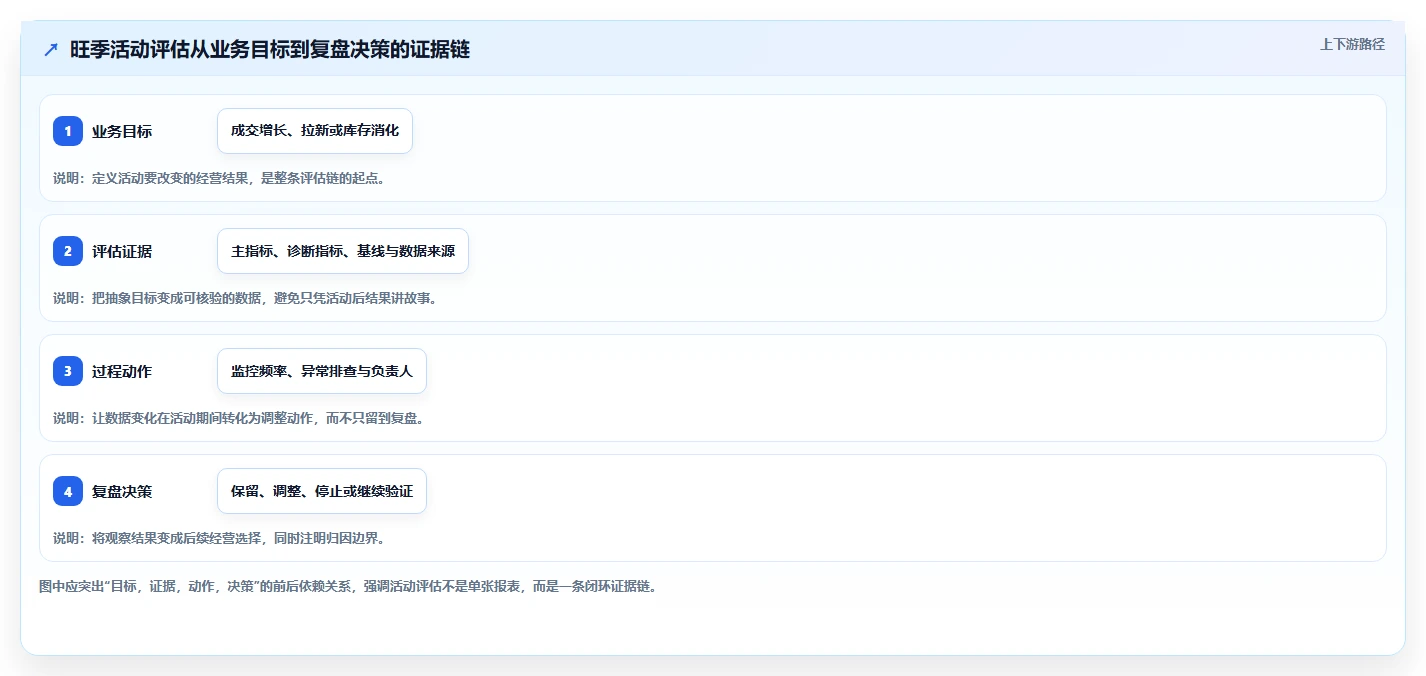Select the 评估证据 step label
Viewport: 1426px width, 676px height.
click(x=122, y=251)
